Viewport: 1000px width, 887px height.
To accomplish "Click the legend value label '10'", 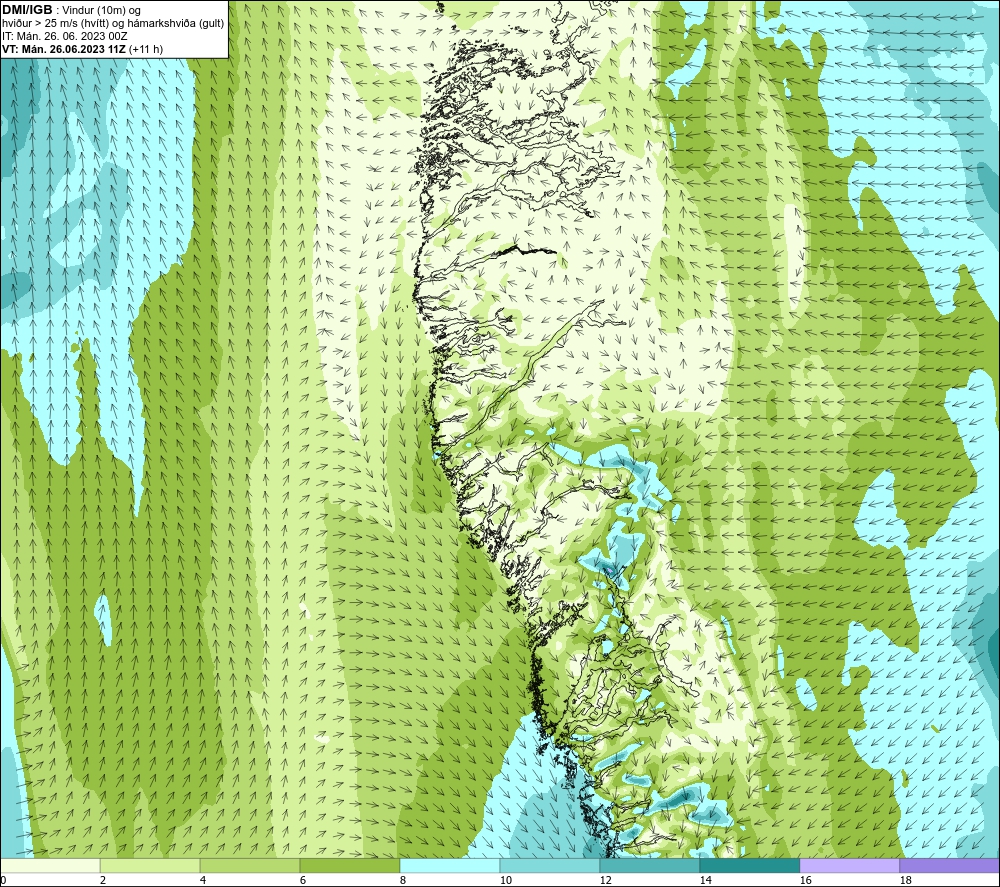I will click(x=505, y=881).
